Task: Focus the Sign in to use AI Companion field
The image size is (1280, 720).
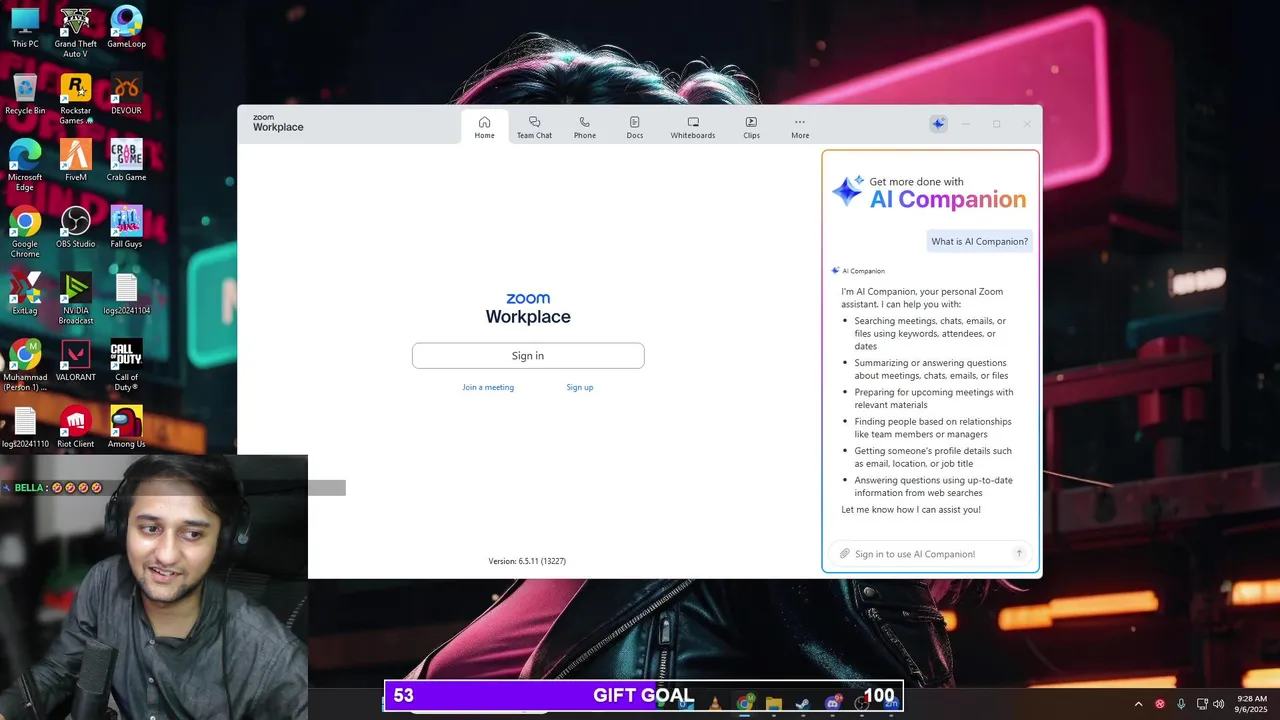Action: [931, 554]
